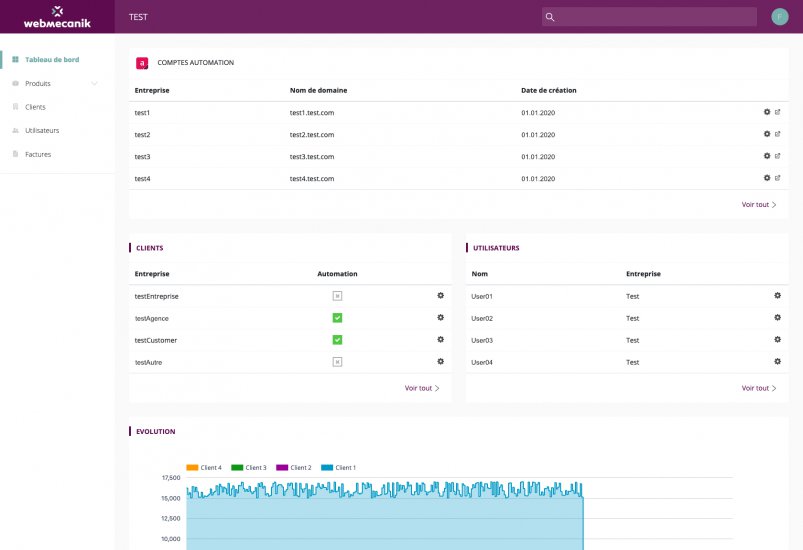Viewport: 803px width, 550px height.
Task: Open settings gear for test3 account
Action: pyautogui.click(x=767, y=156)
